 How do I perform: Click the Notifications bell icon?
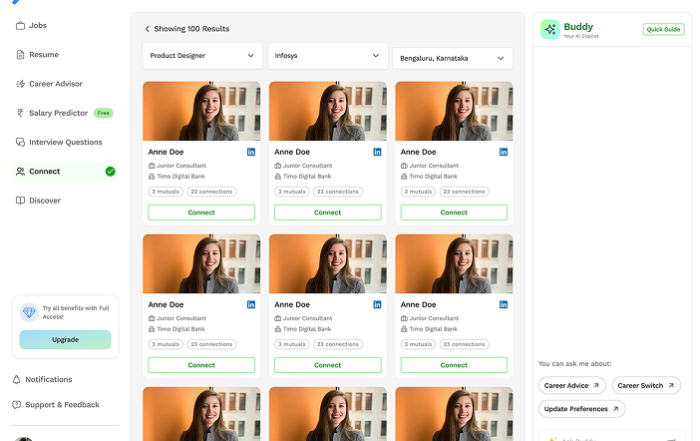click(x=17, y=379)
